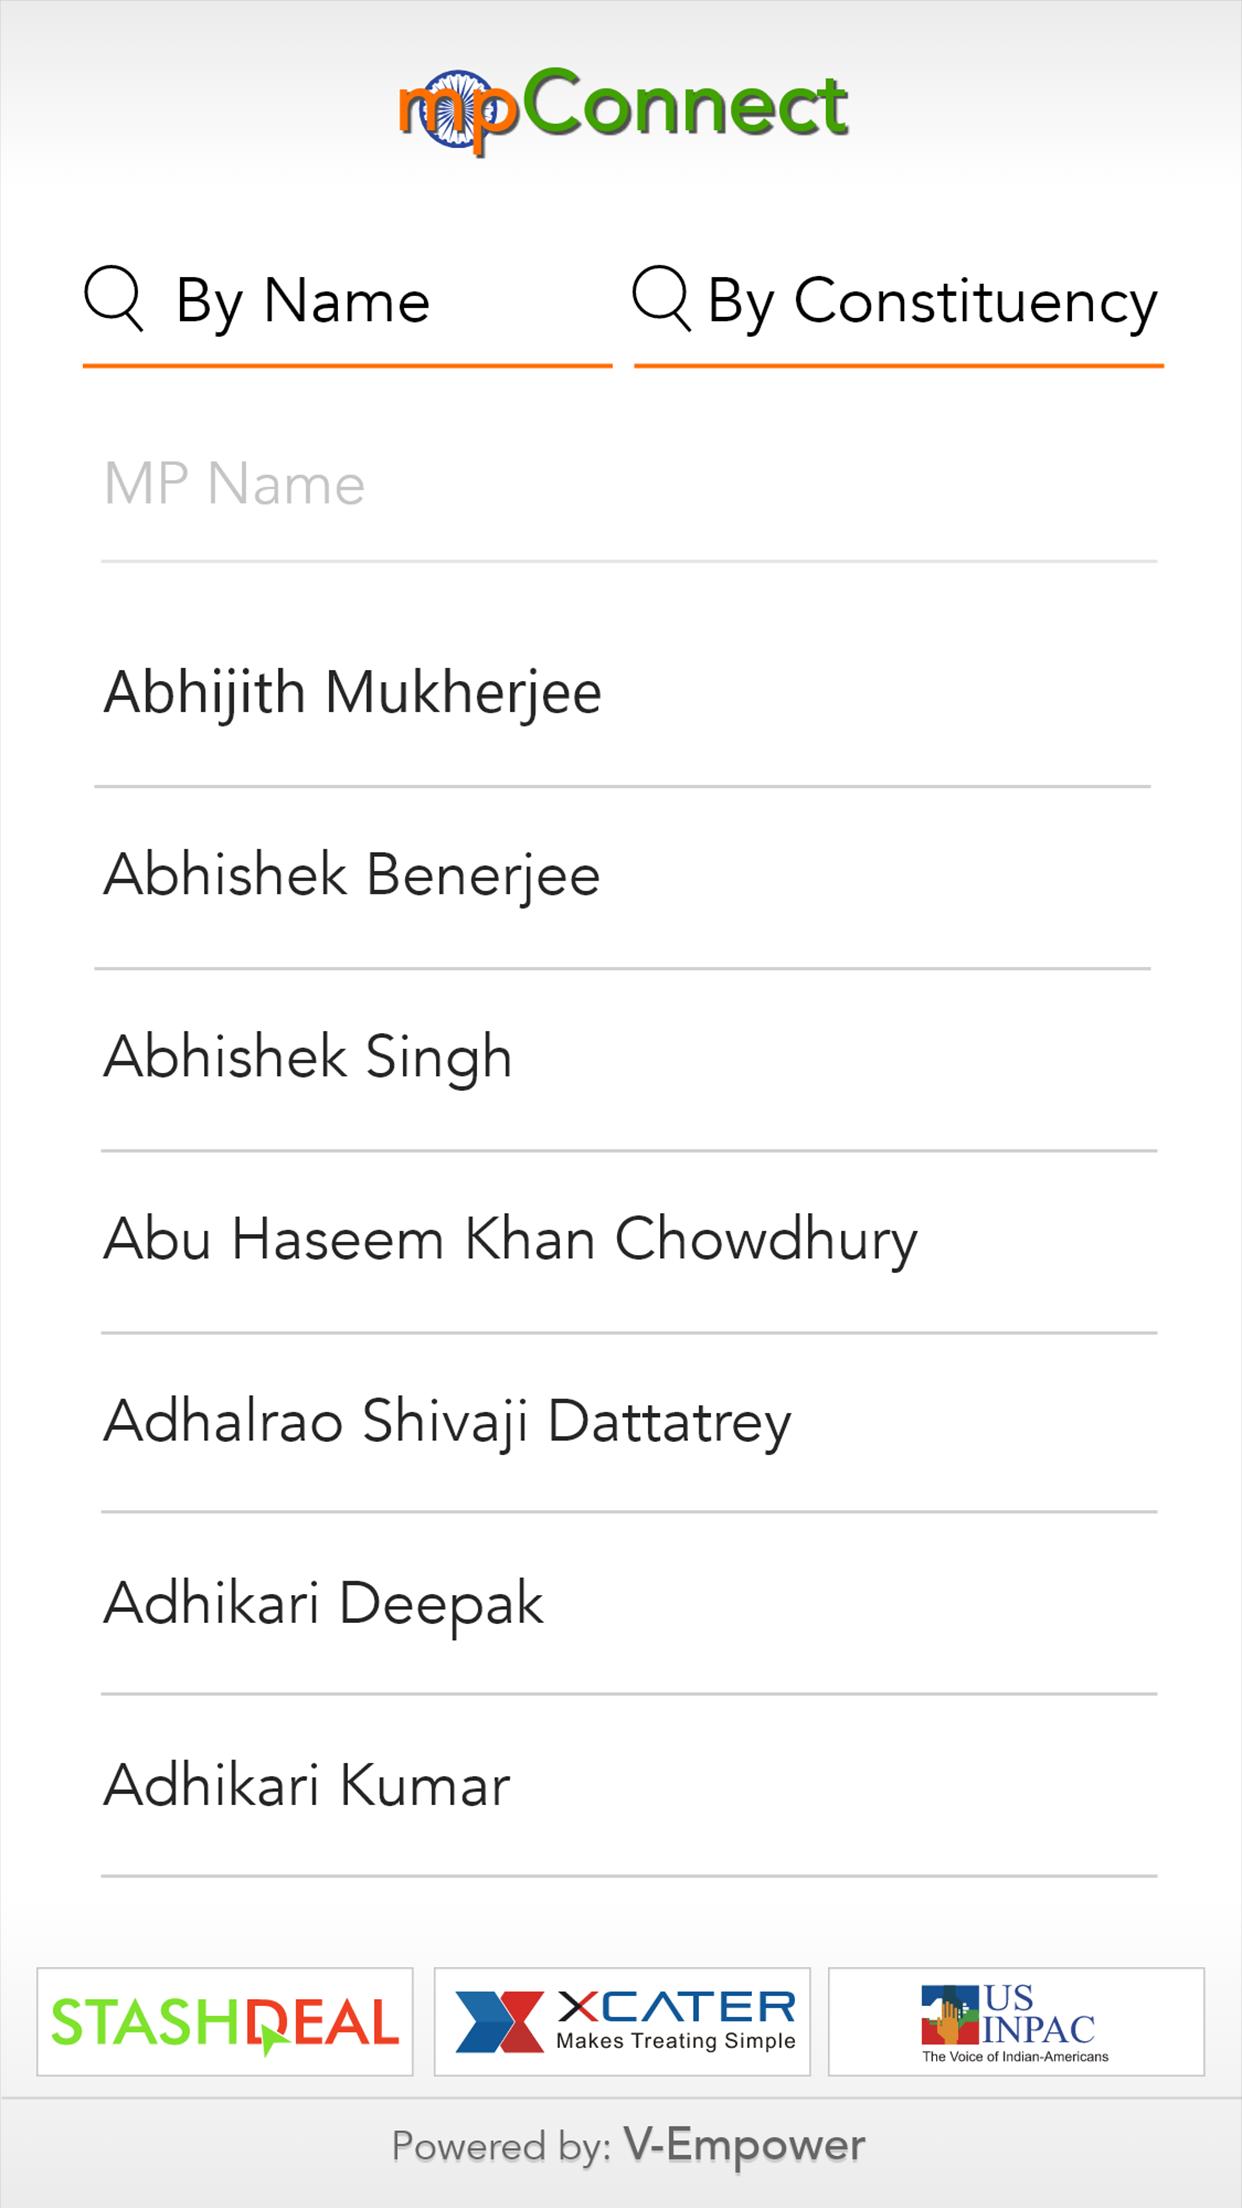Click the magnifier icon beside By Name
This screenshot has width=1242, height=2208.
tap(114, 299)
